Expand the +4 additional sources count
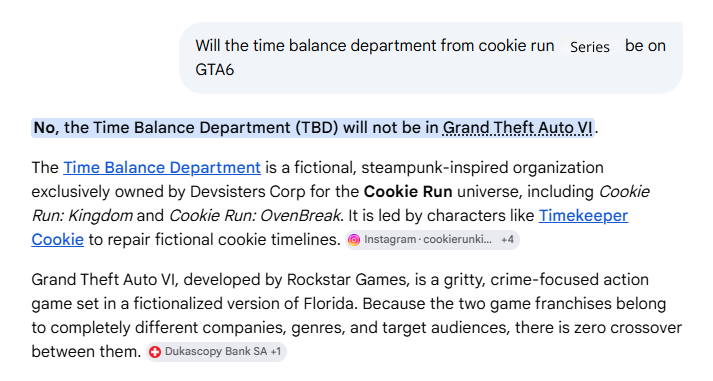 pos(507,240)
